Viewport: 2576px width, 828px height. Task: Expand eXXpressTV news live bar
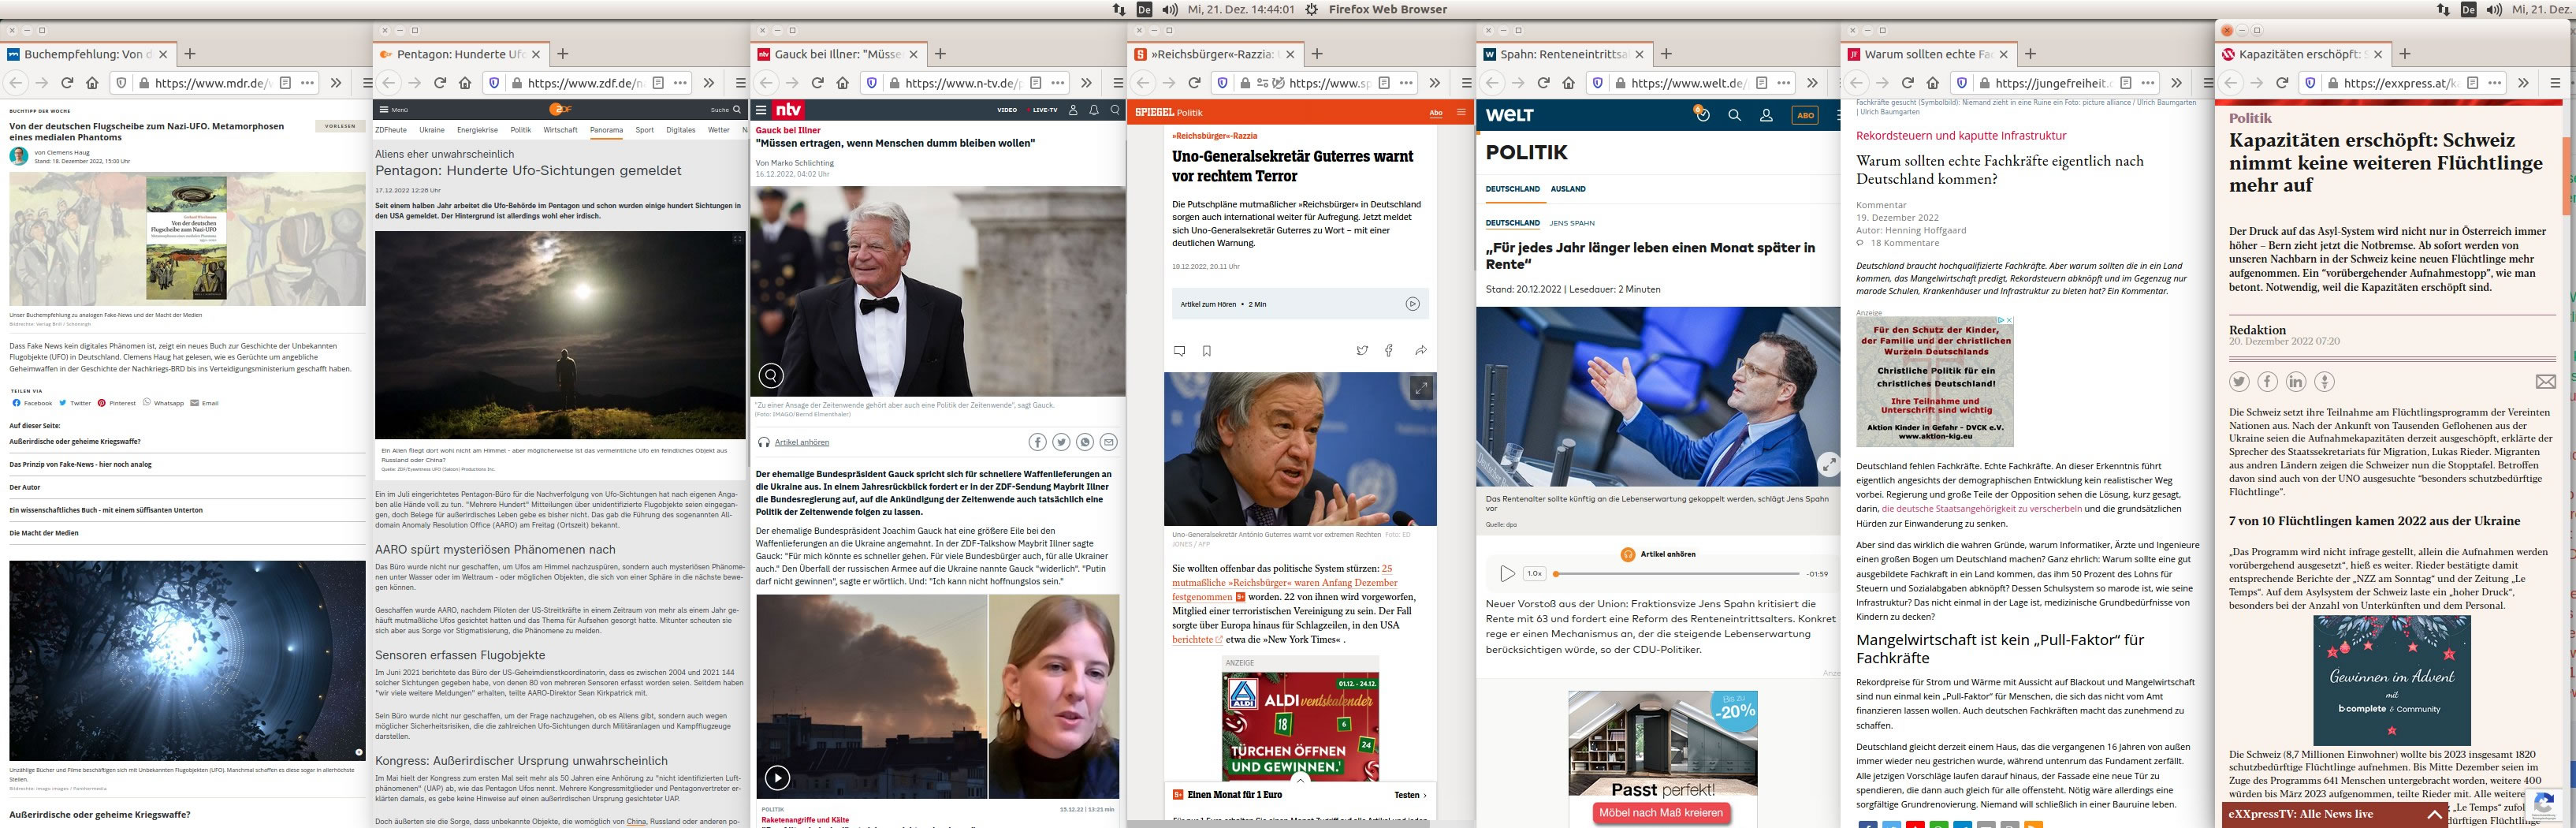(2435, 815)
